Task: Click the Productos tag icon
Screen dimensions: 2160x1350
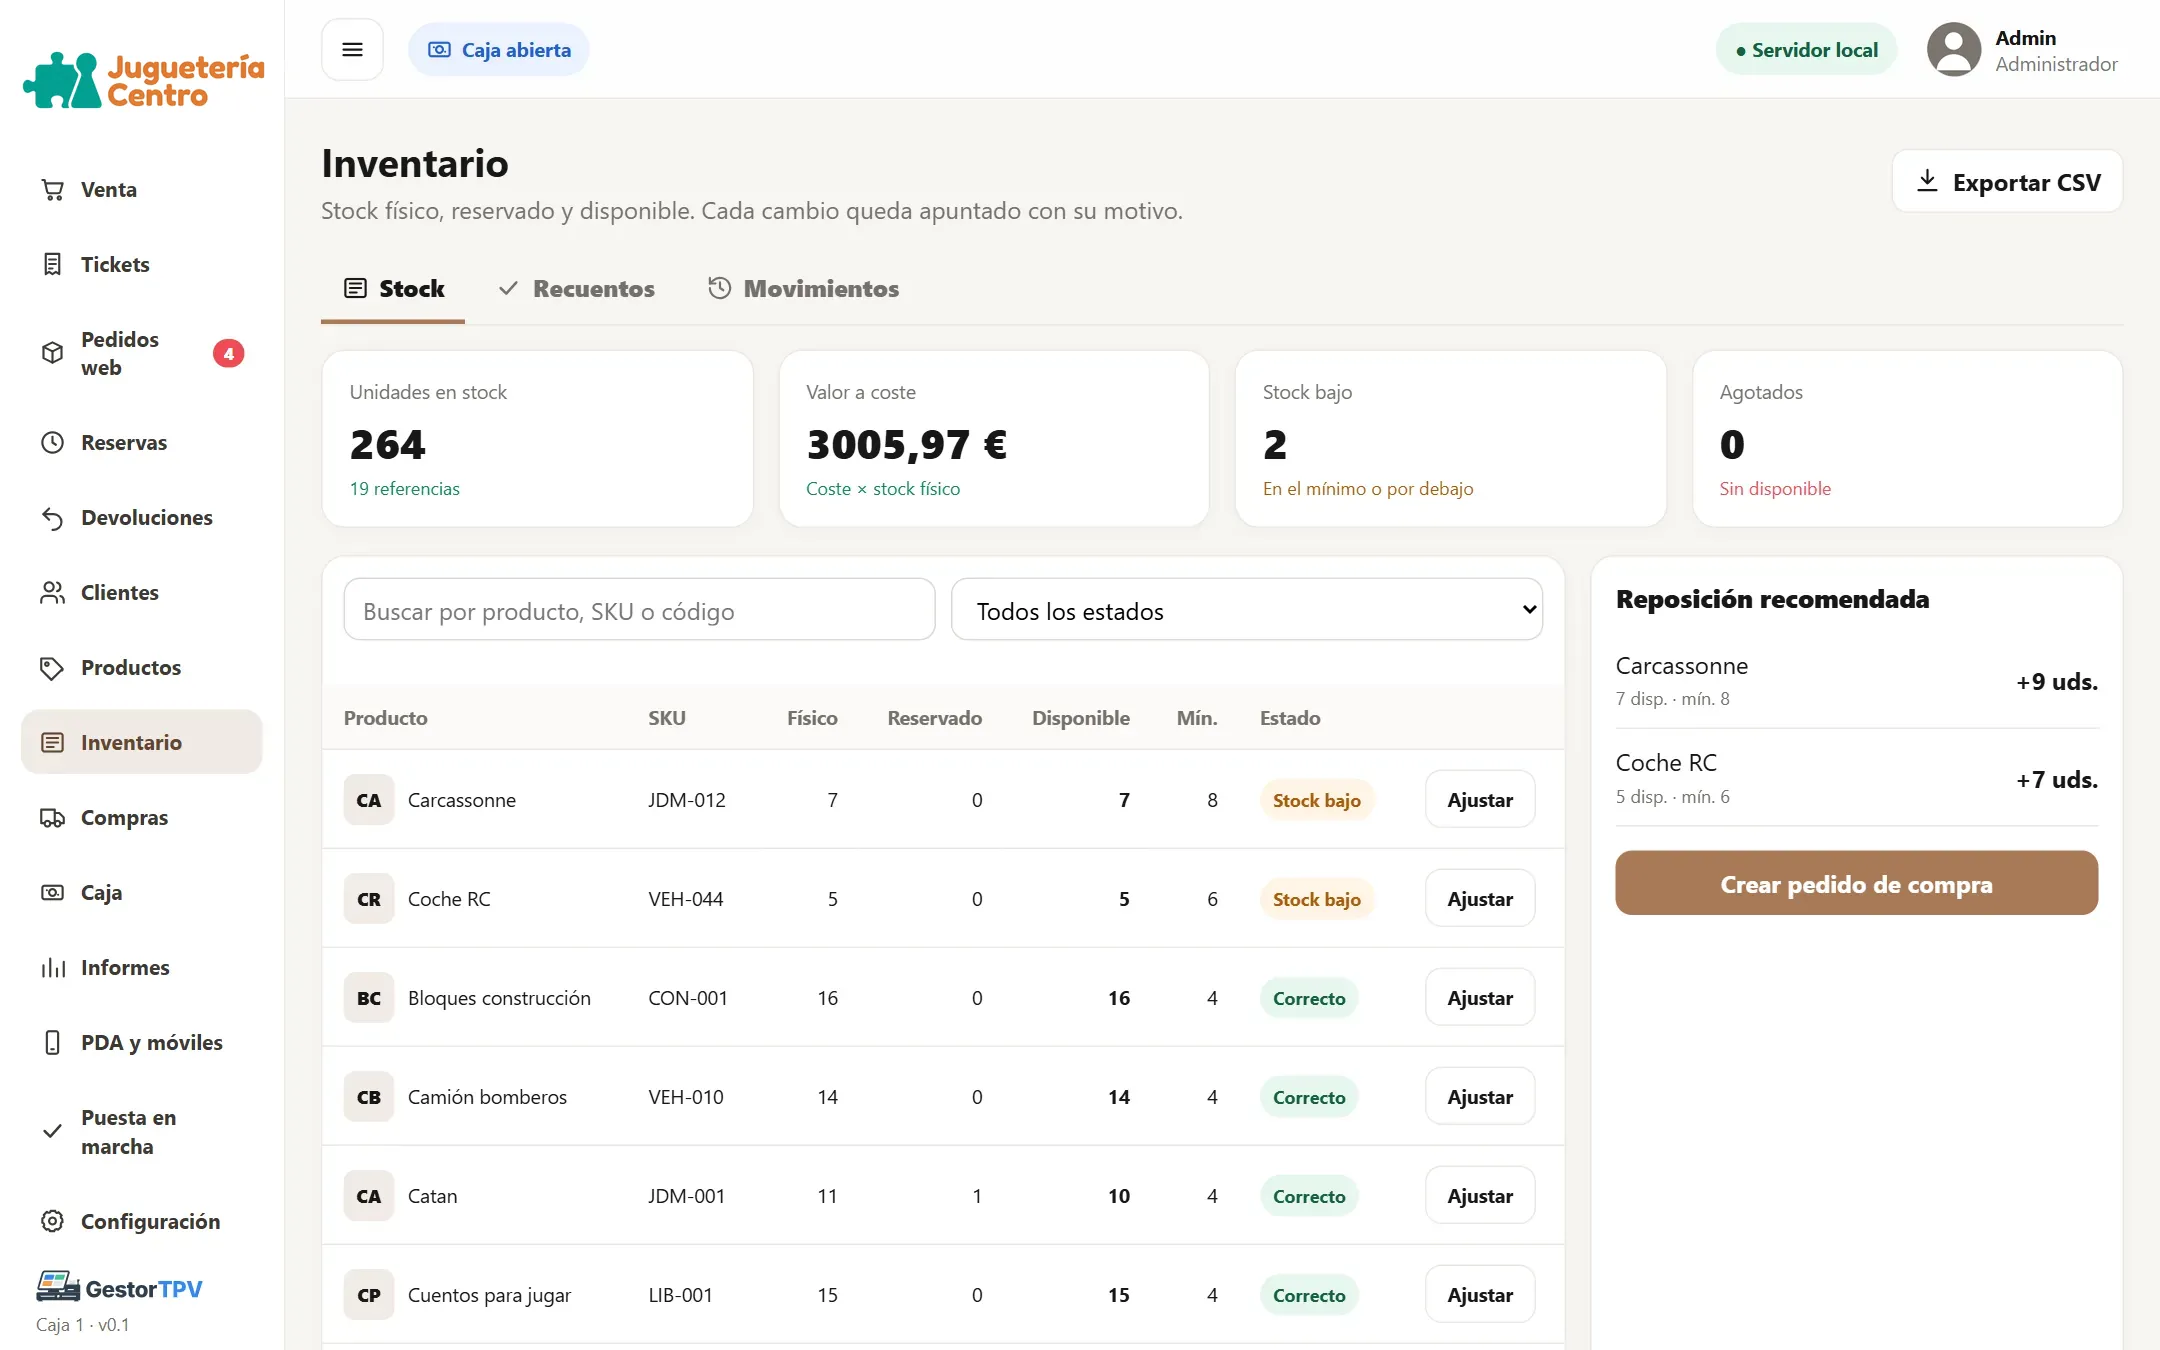Action: [x=52, y=667]
